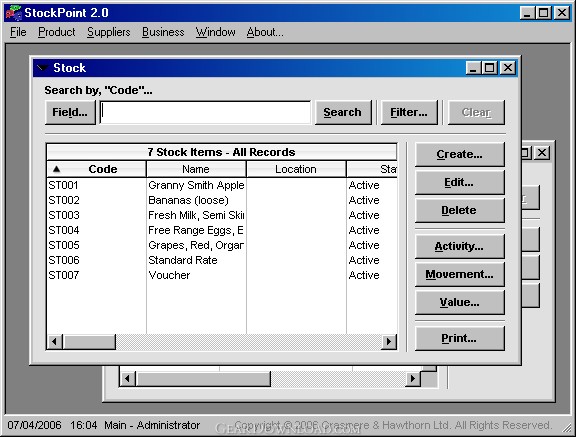Open the Product menu
Screen dimensions: 576x437
point(57,32)
